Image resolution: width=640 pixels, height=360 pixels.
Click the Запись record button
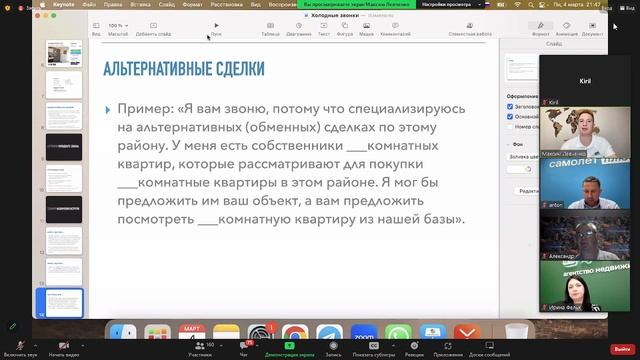(333, 349)
